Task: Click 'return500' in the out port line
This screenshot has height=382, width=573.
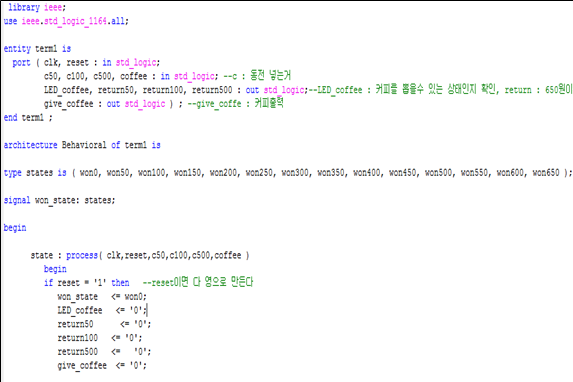Action: click(212, 90)
